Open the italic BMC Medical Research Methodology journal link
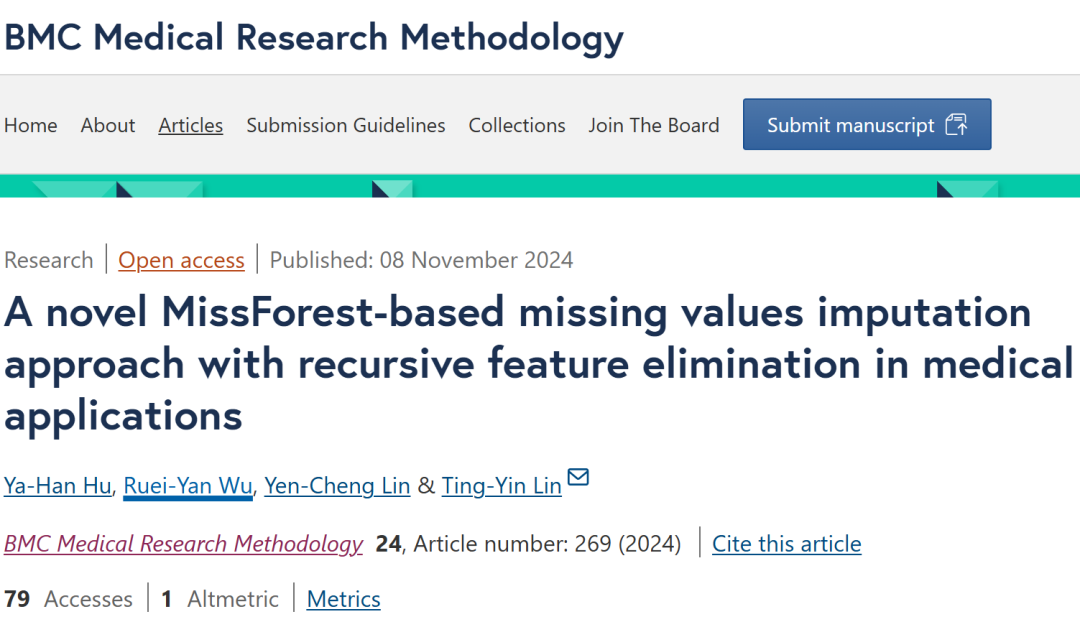 [x=183, y=544]
